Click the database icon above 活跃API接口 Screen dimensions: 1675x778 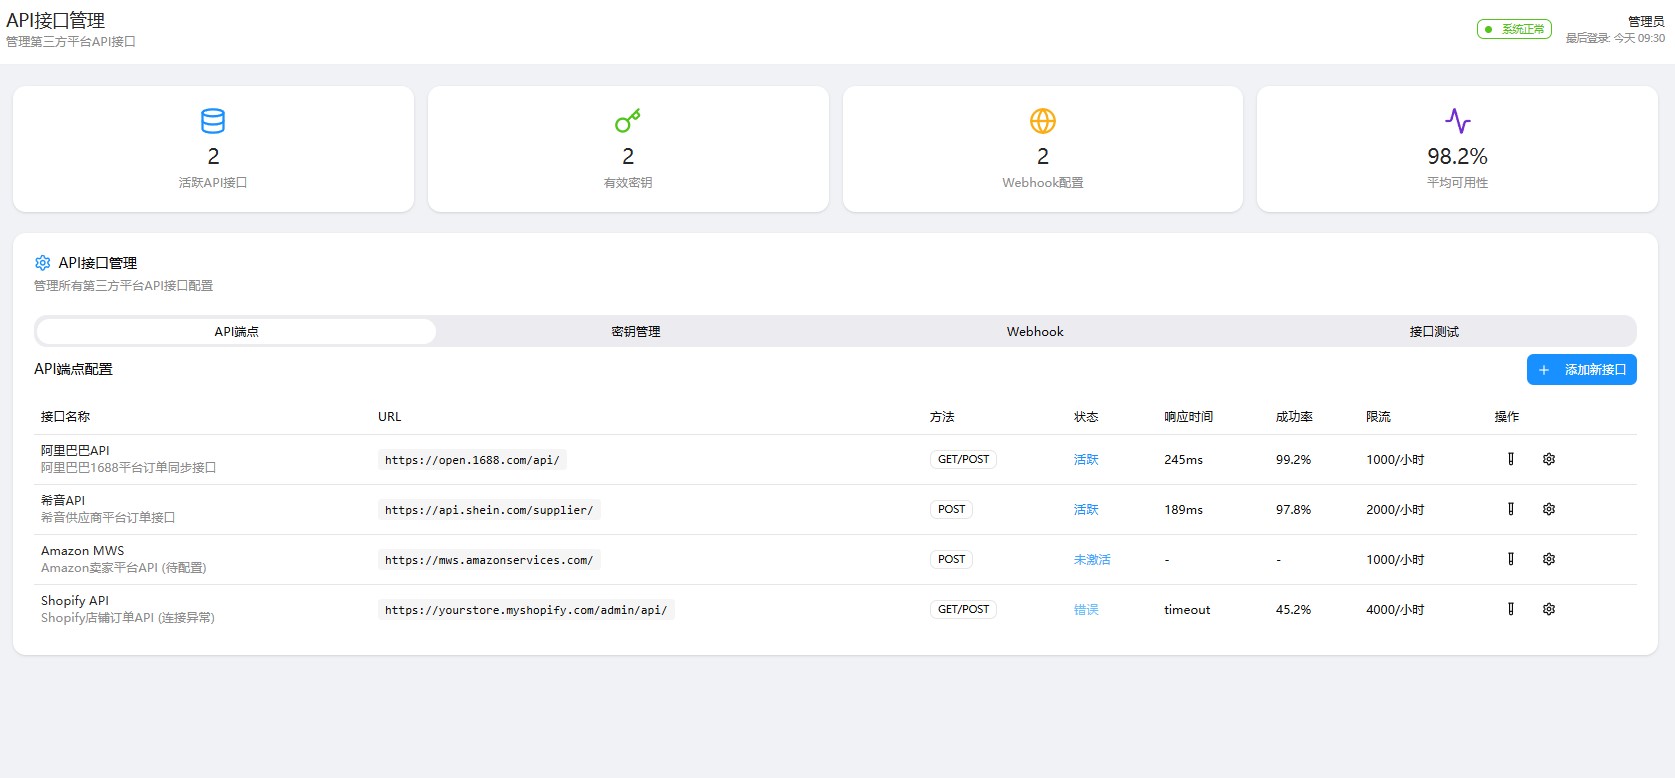[213, 121]
